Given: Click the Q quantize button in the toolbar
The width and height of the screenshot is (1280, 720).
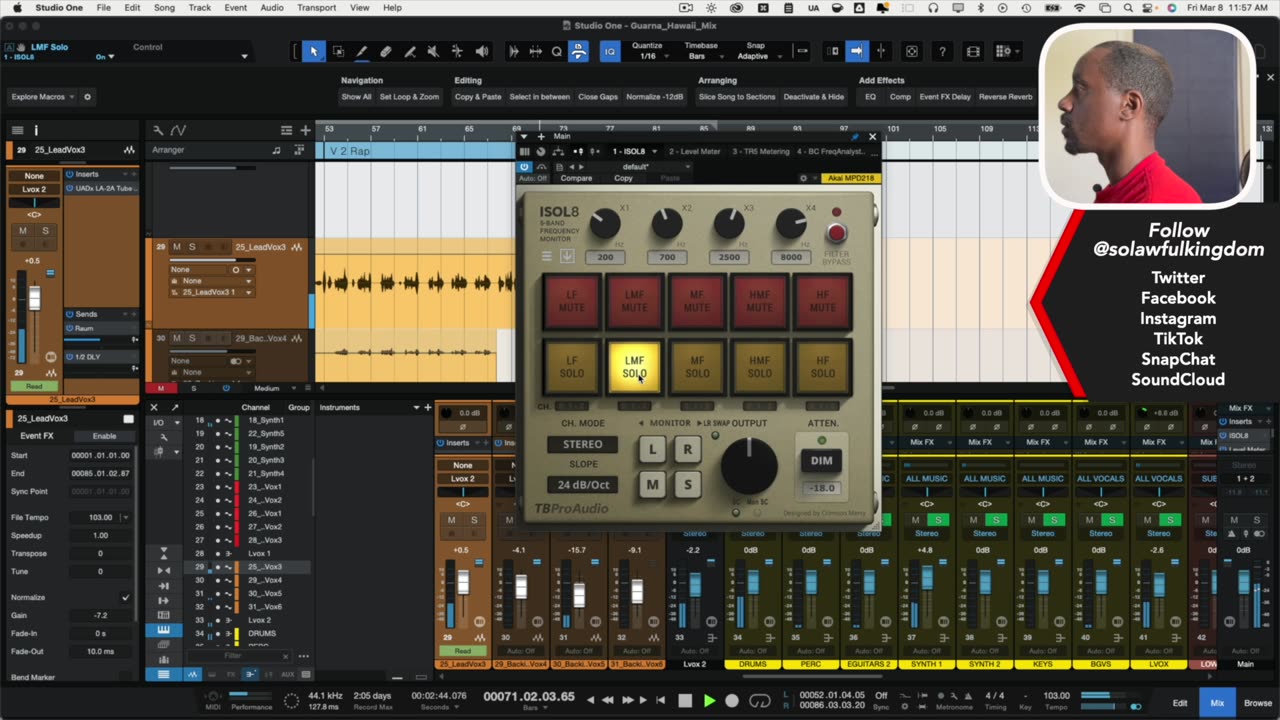Looking at the screenshot, I should point(557,51).
